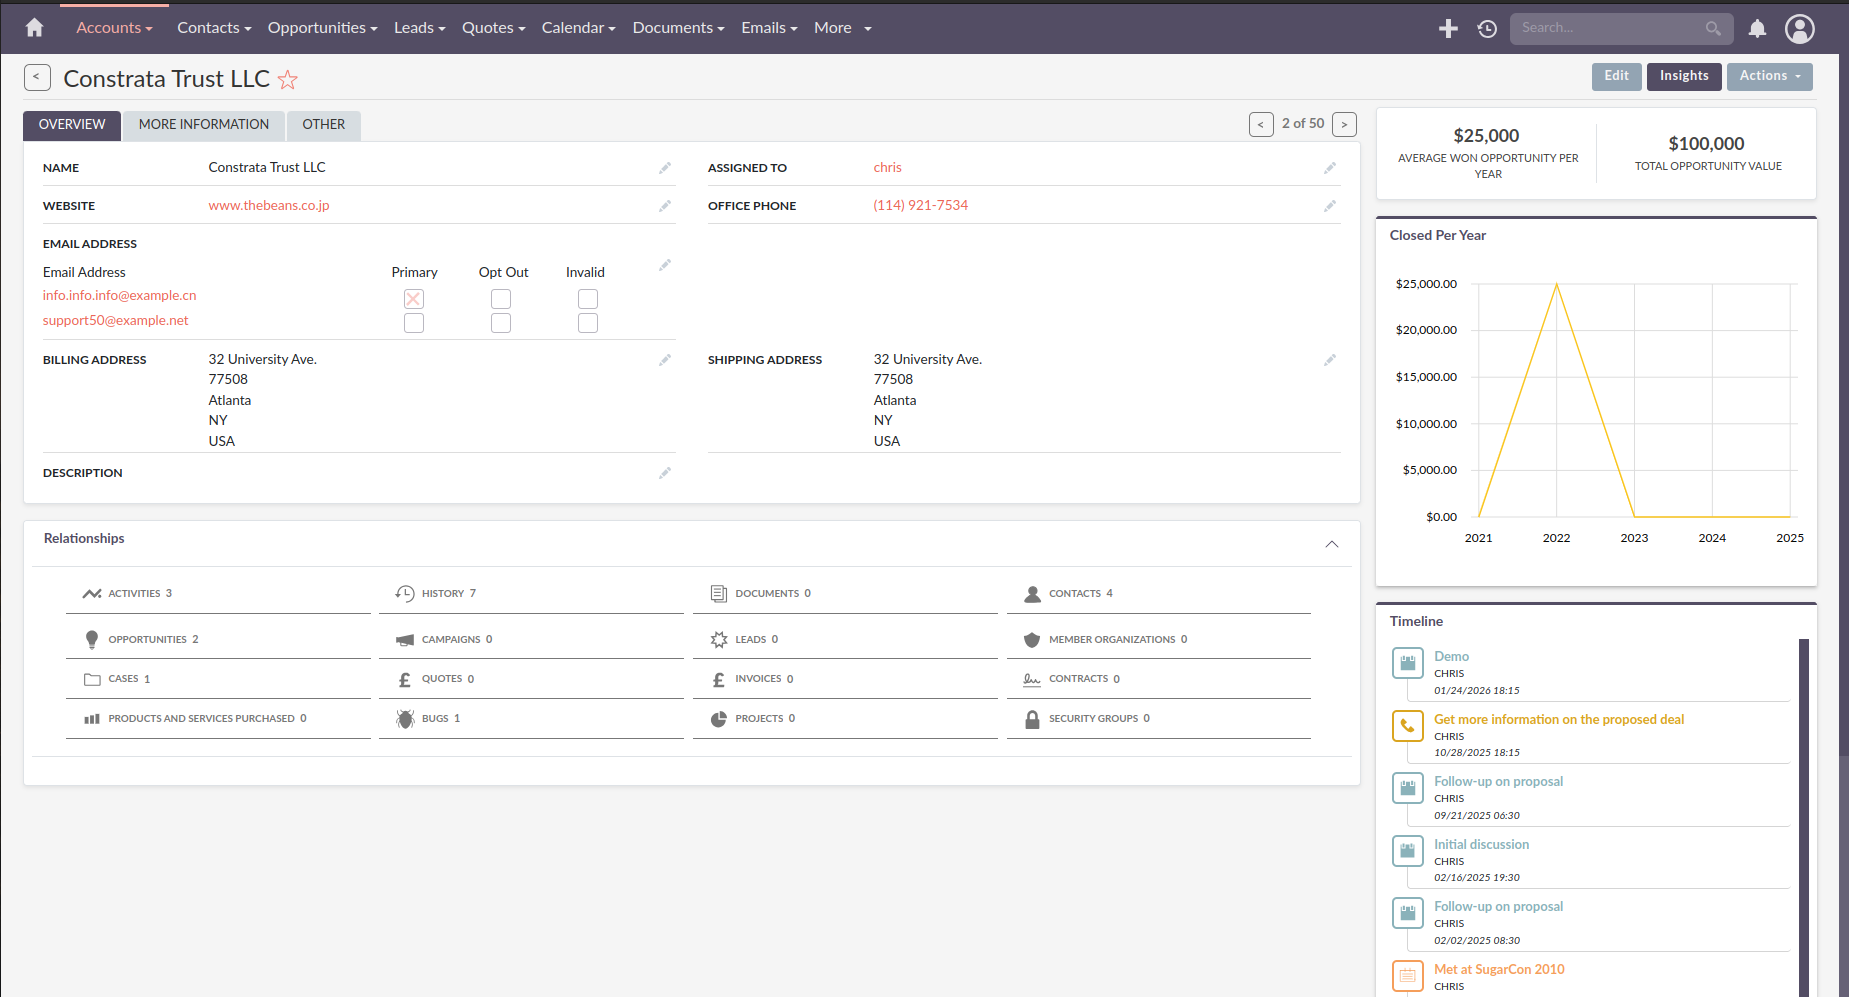Expand the Actions dropdown button

[x=1769, y=76]
